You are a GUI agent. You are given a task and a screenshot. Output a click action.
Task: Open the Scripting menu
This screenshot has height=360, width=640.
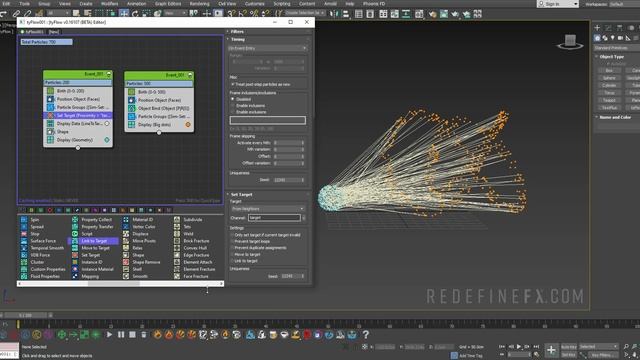tap(282, 3)
